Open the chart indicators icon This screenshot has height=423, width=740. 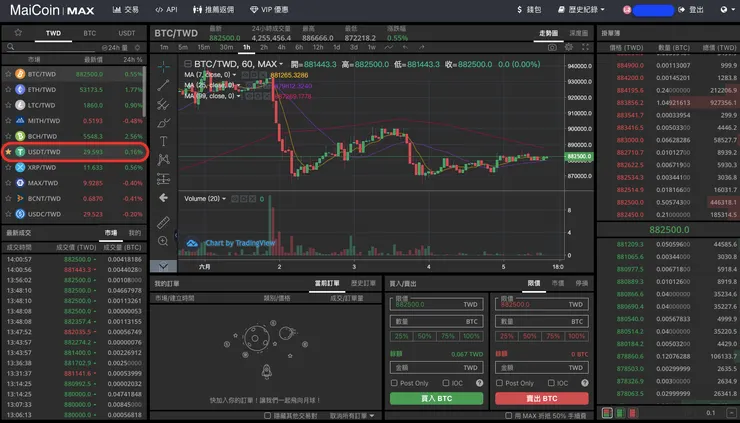point(388,47)
